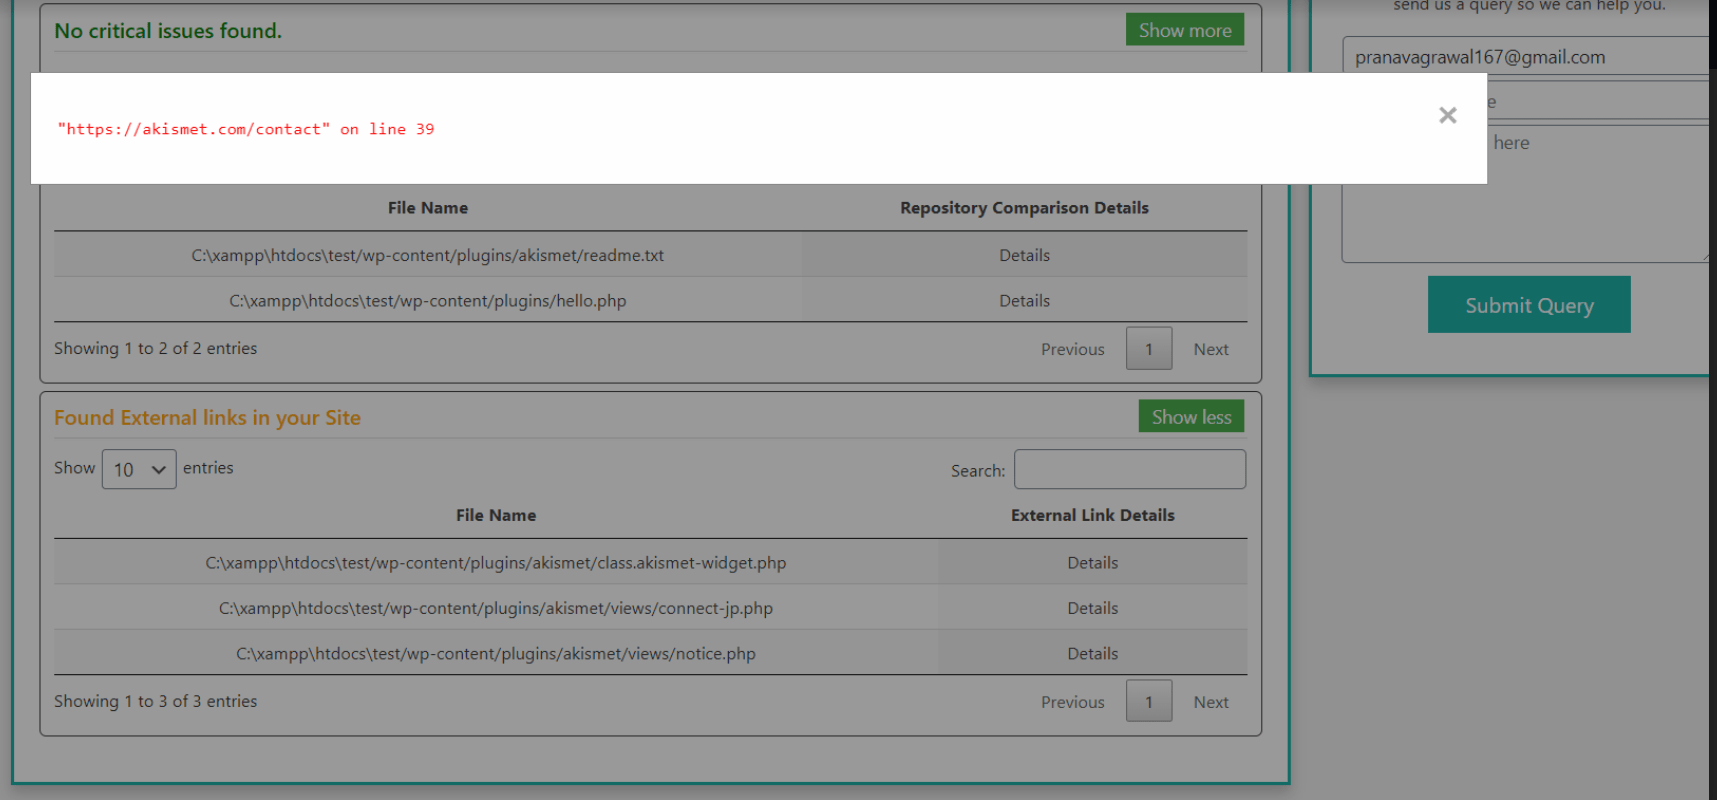
Task: Select page 1 in external links table
Action: pos(1149,702)
